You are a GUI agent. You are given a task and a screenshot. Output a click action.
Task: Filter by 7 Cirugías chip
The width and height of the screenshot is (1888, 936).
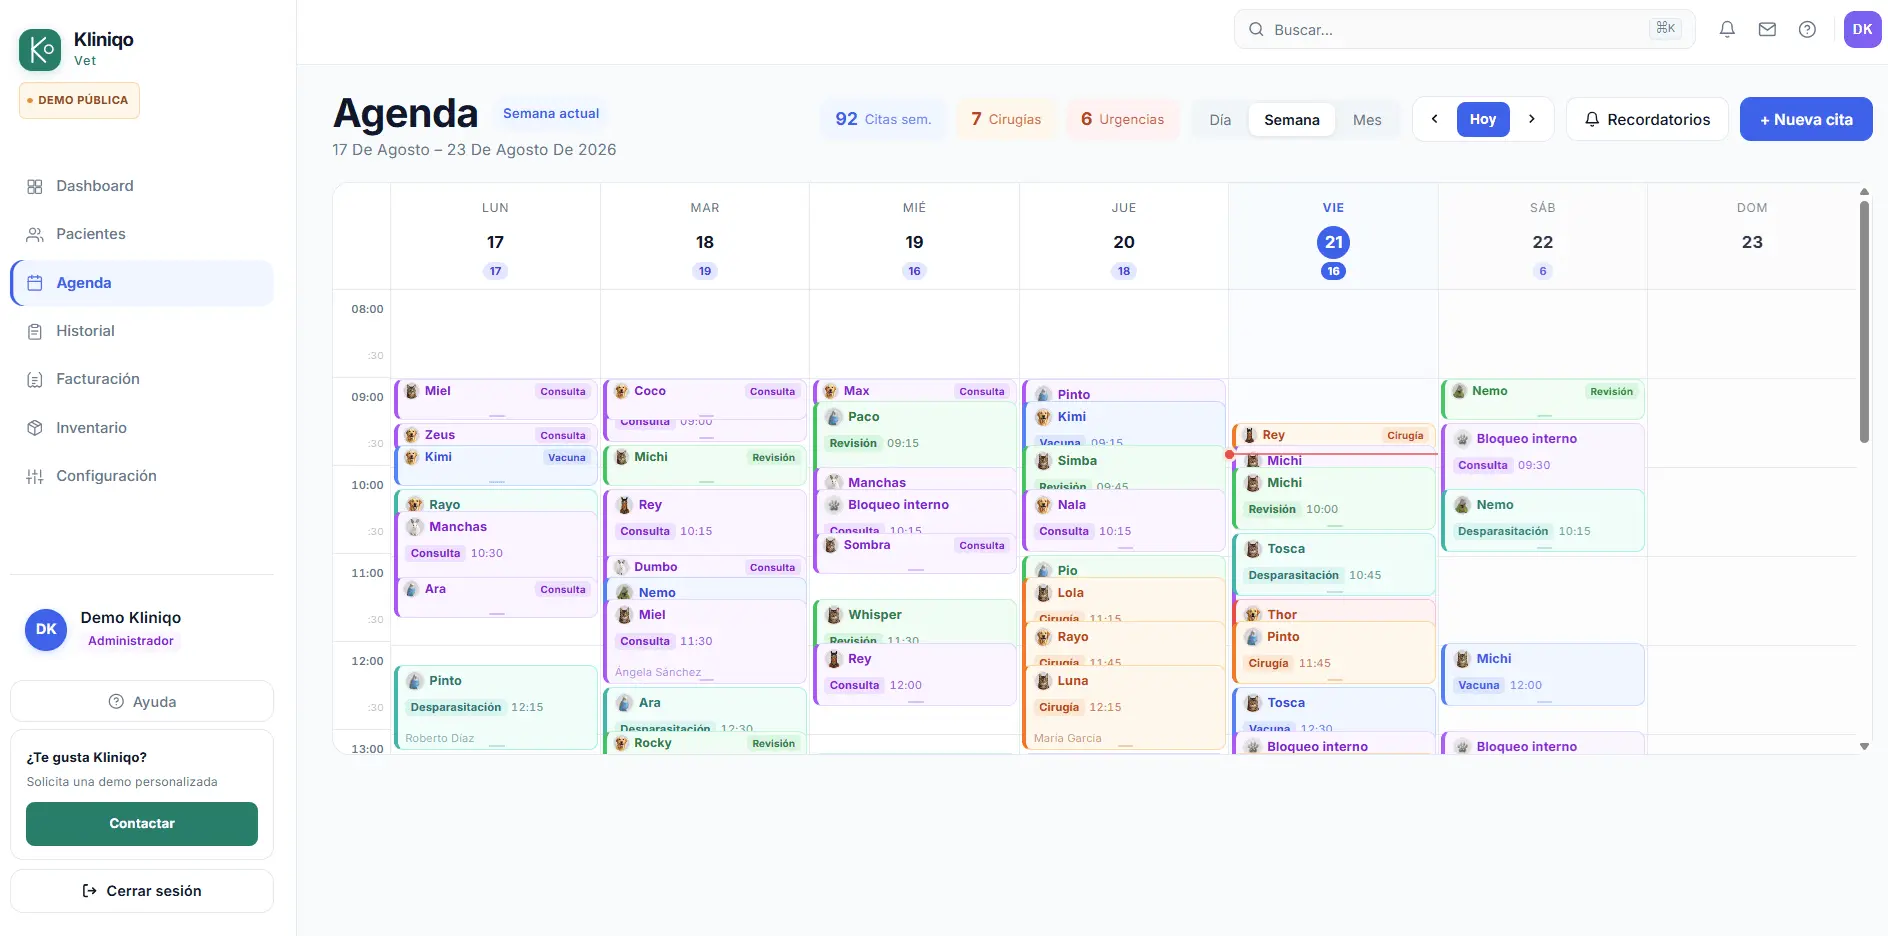pos(1006,119)
